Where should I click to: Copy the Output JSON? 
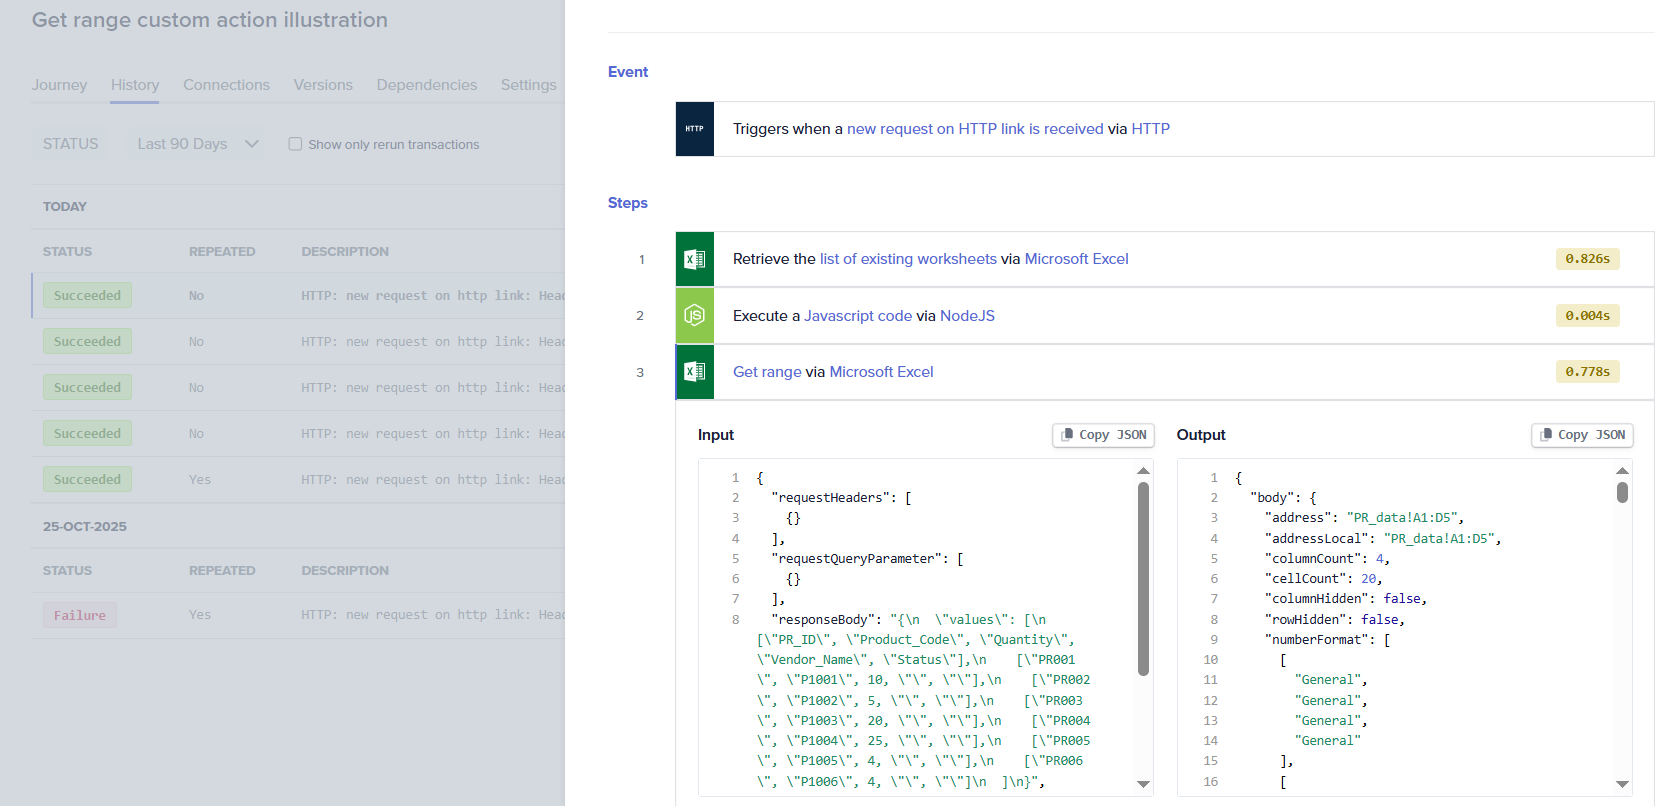pos(1582,435)
